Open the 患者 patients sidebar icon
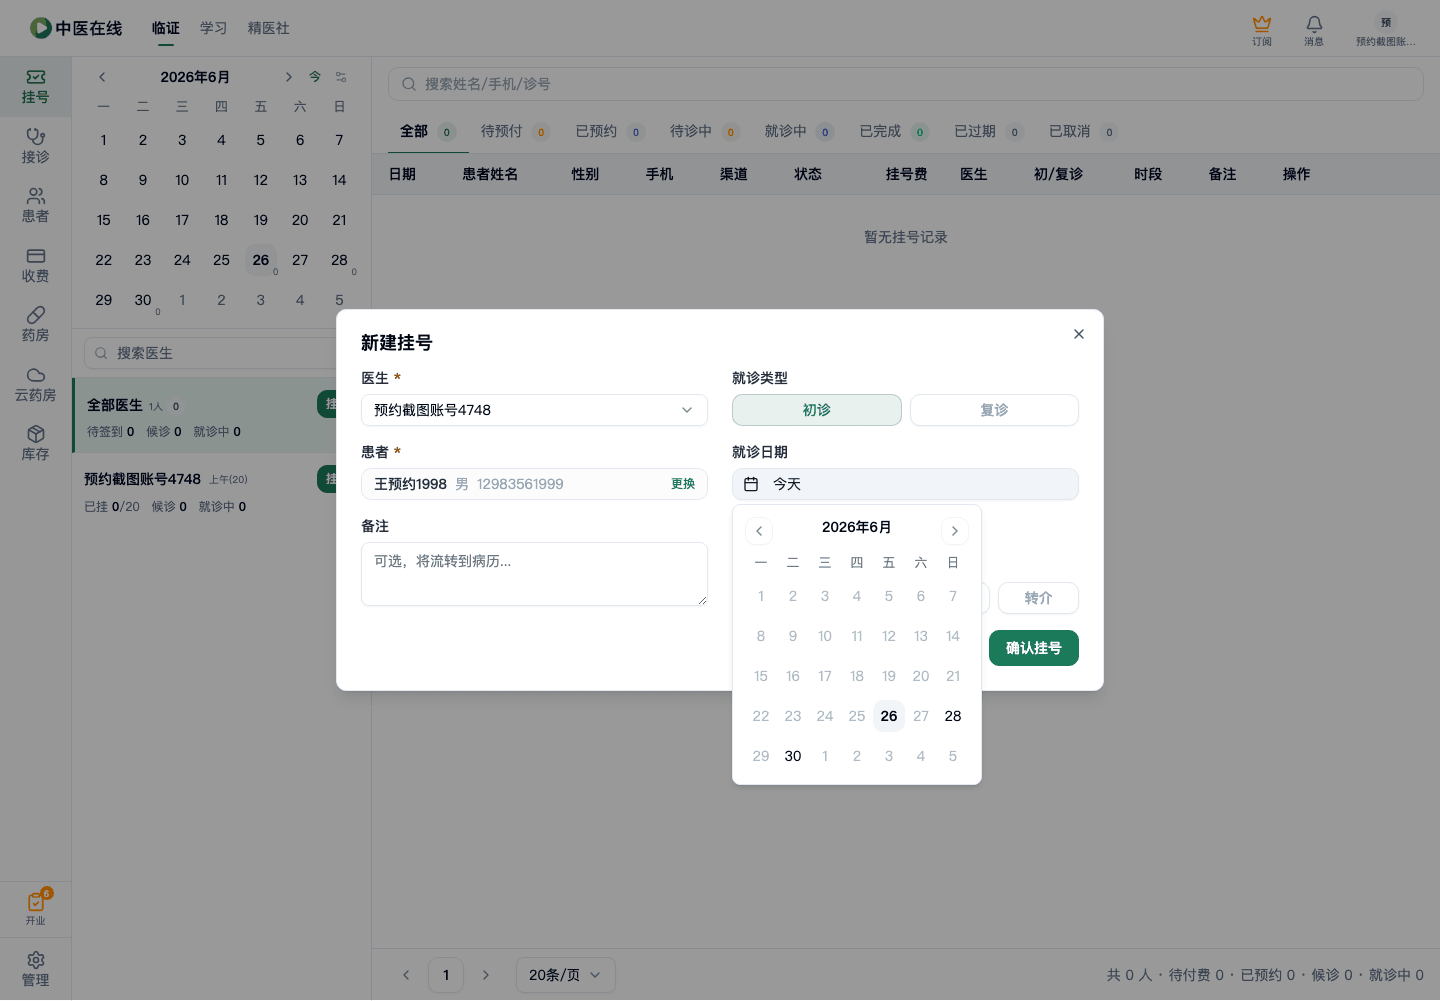 point(35,206)
